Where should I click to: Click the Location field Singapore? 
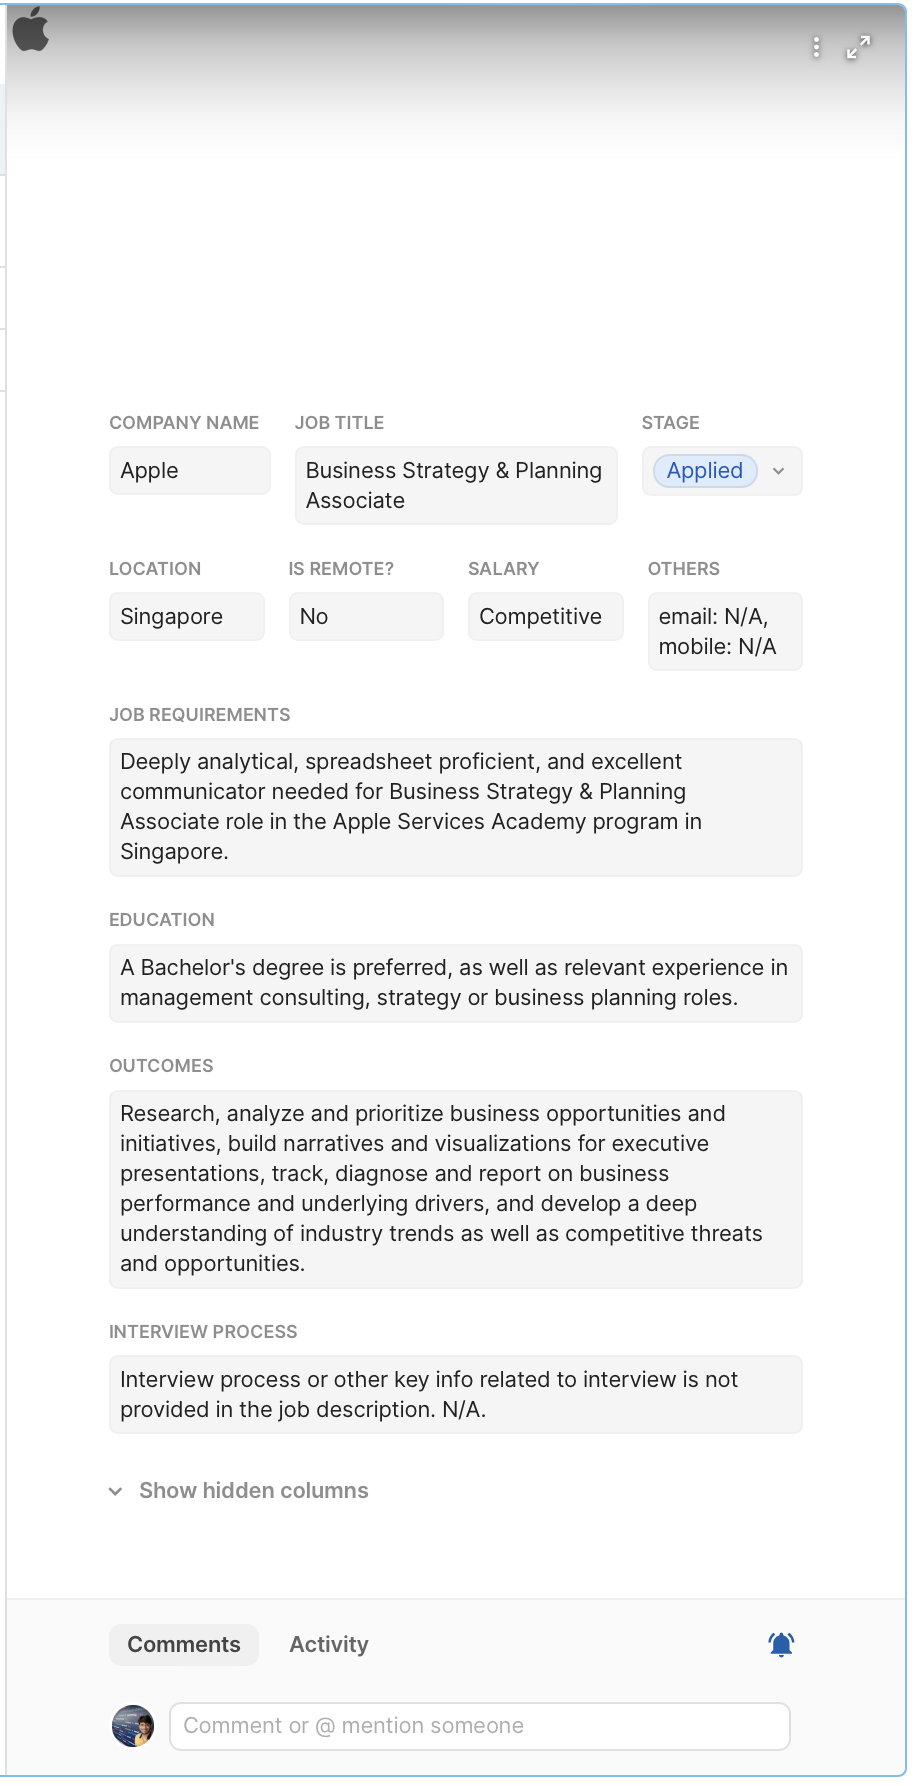pyautogui.click(x=186, y=617)
